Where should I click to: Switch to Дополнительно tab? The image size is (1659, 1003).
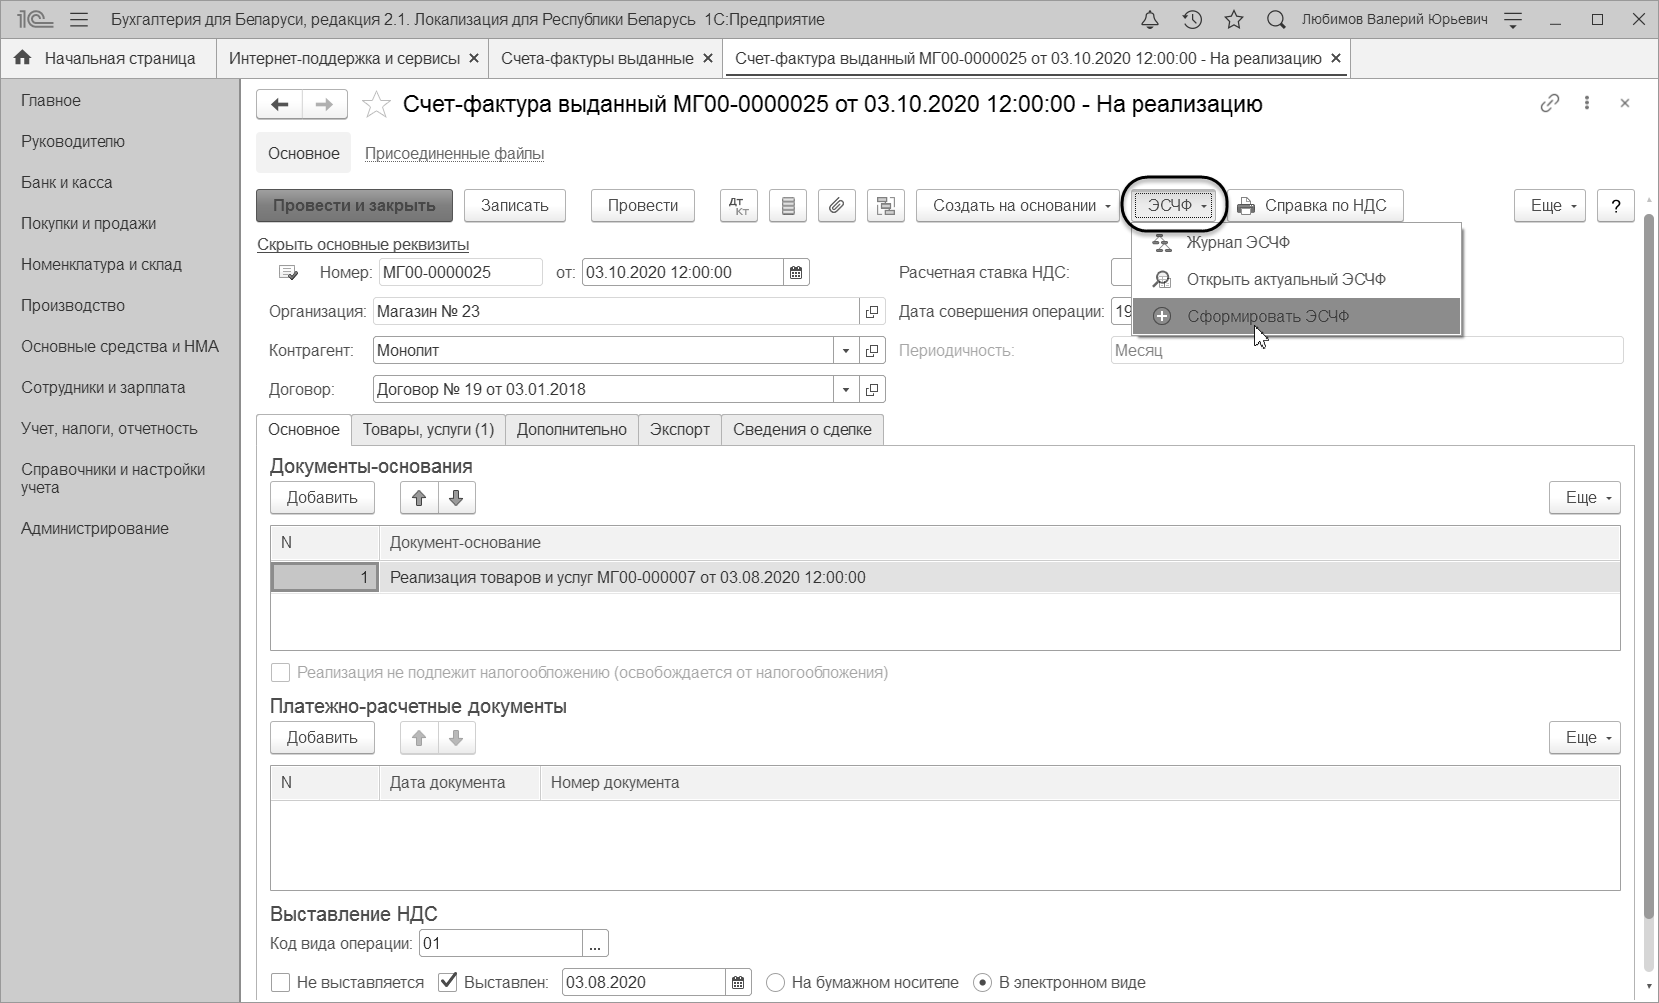pyautogui.click(x=572, y=429)
